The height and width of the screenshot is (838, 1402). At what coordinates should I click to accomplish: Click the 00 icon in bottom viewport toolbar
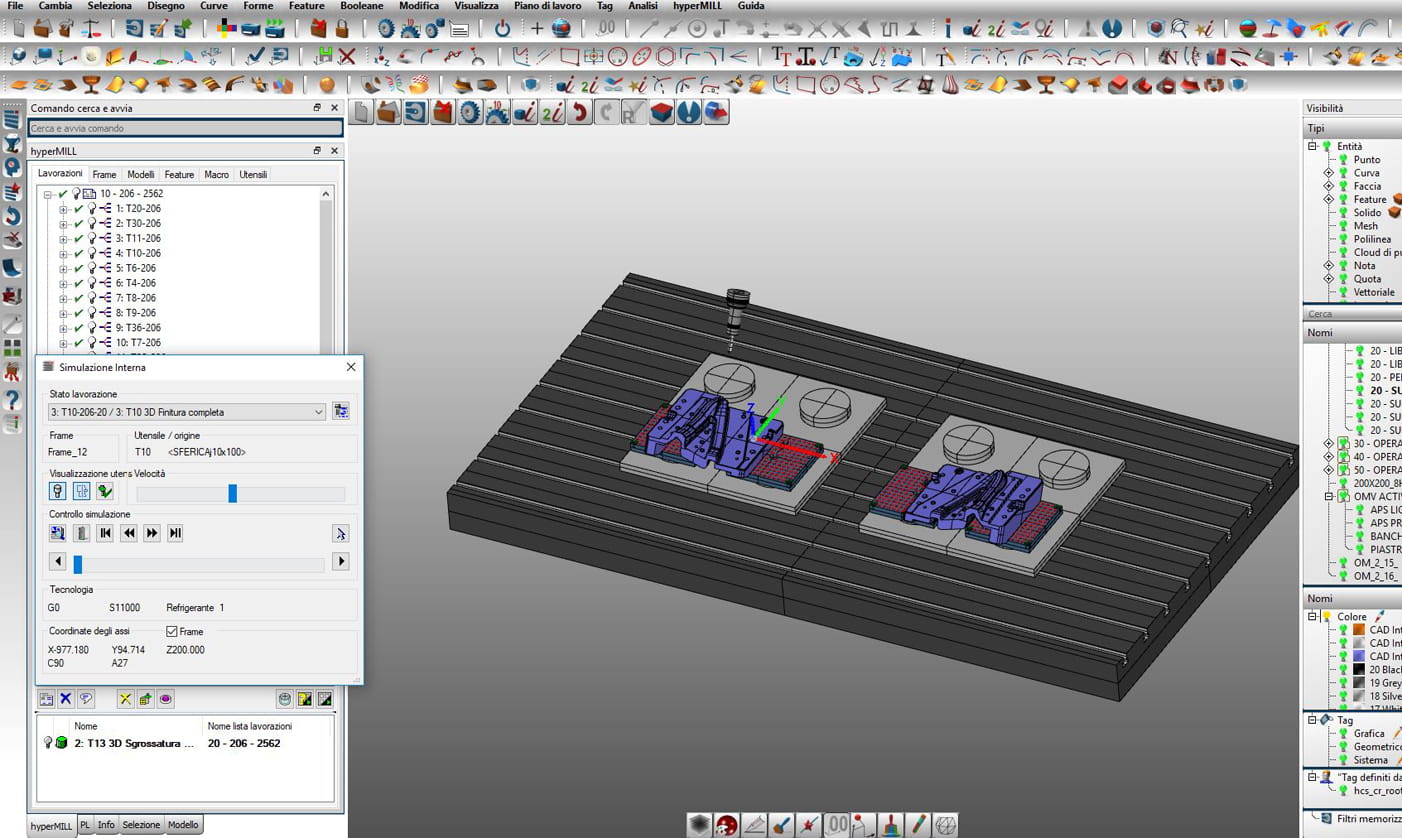[x=836, y=825]
